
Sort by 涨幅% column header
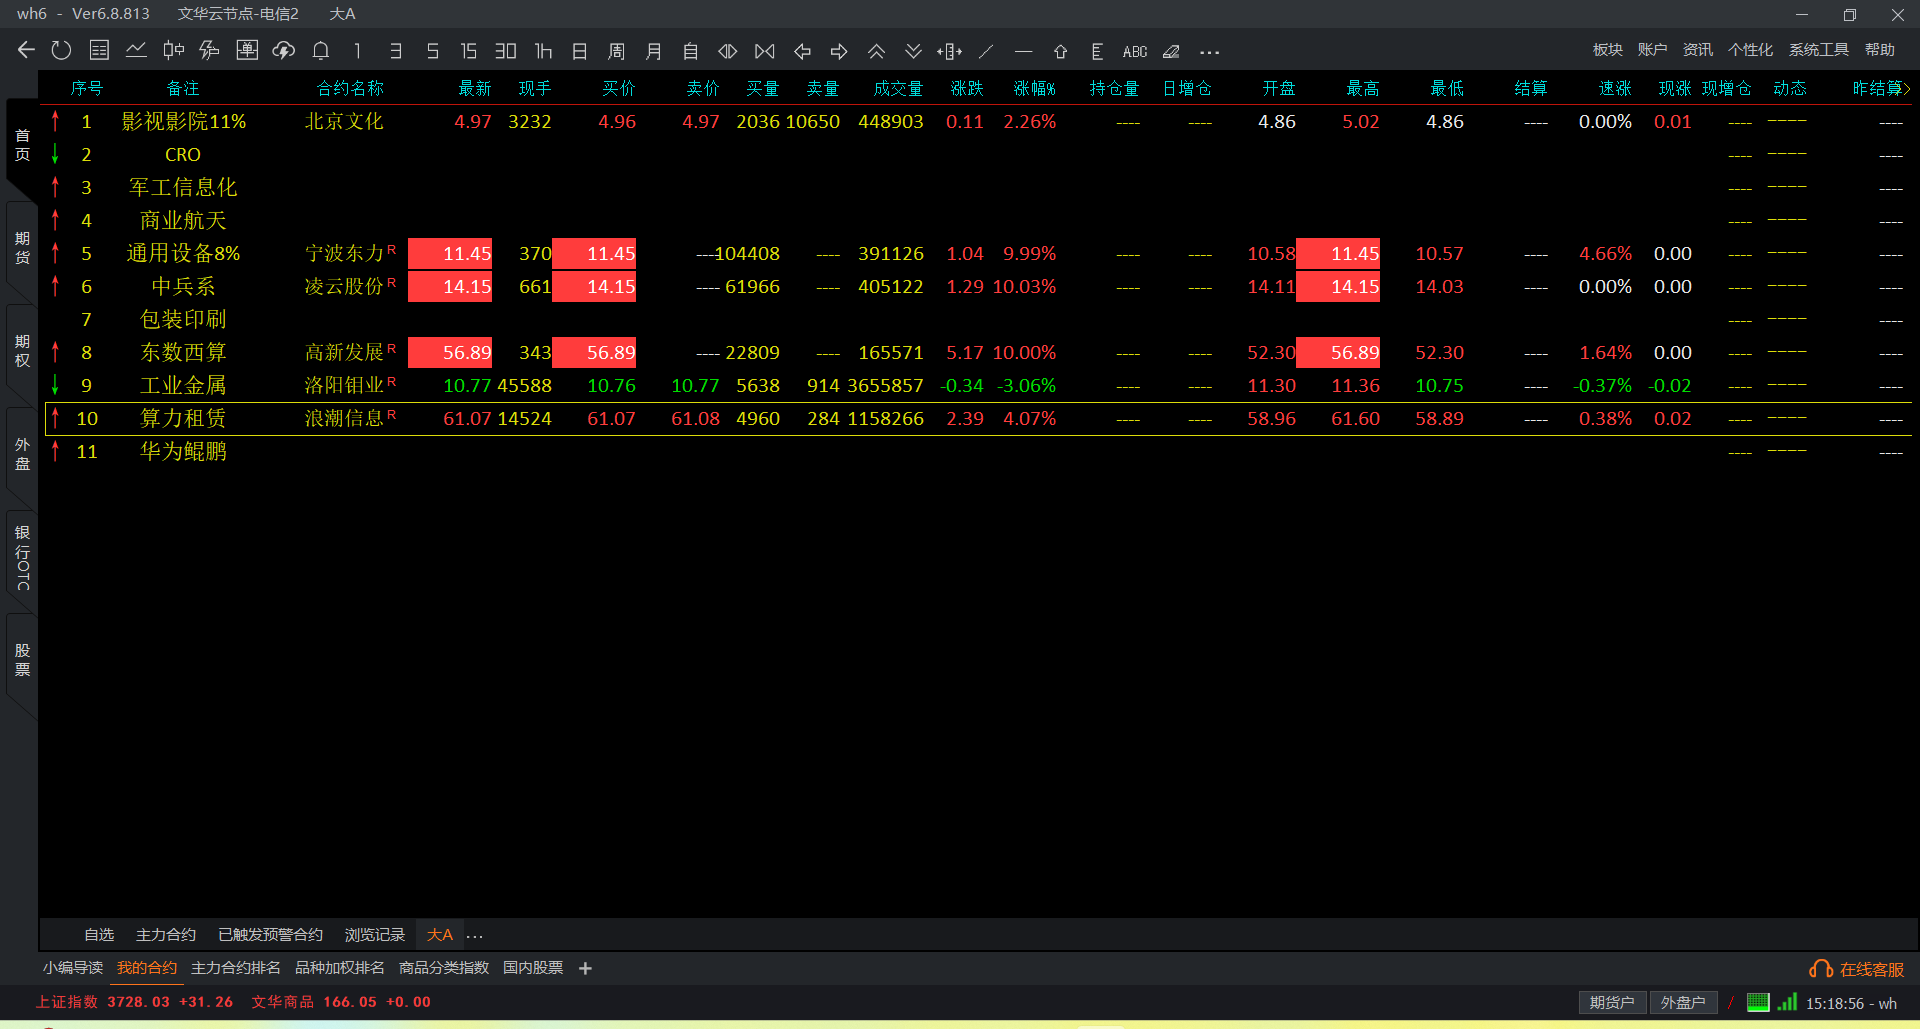(1034, 88)
